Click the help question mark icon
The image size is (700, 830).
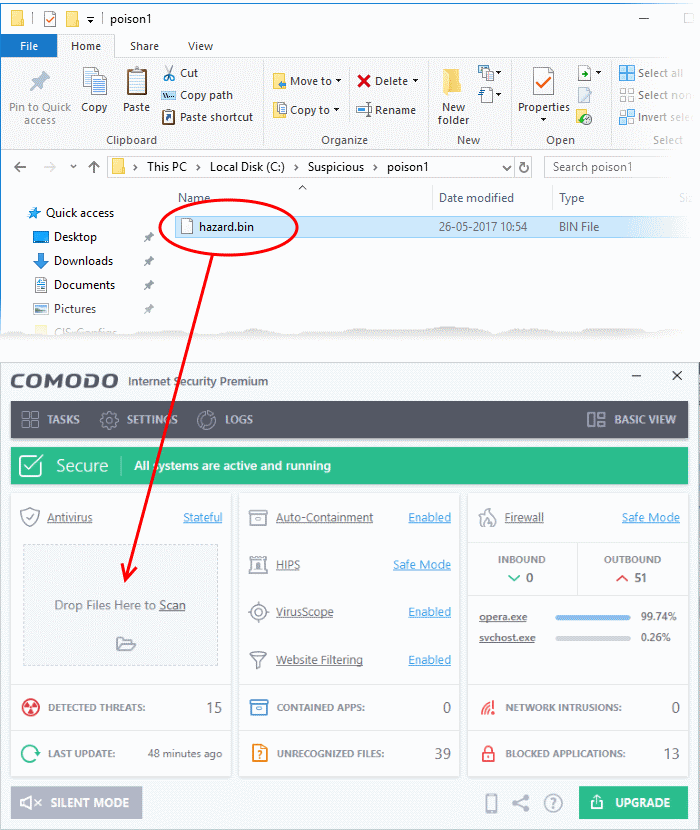coord(553,803)
